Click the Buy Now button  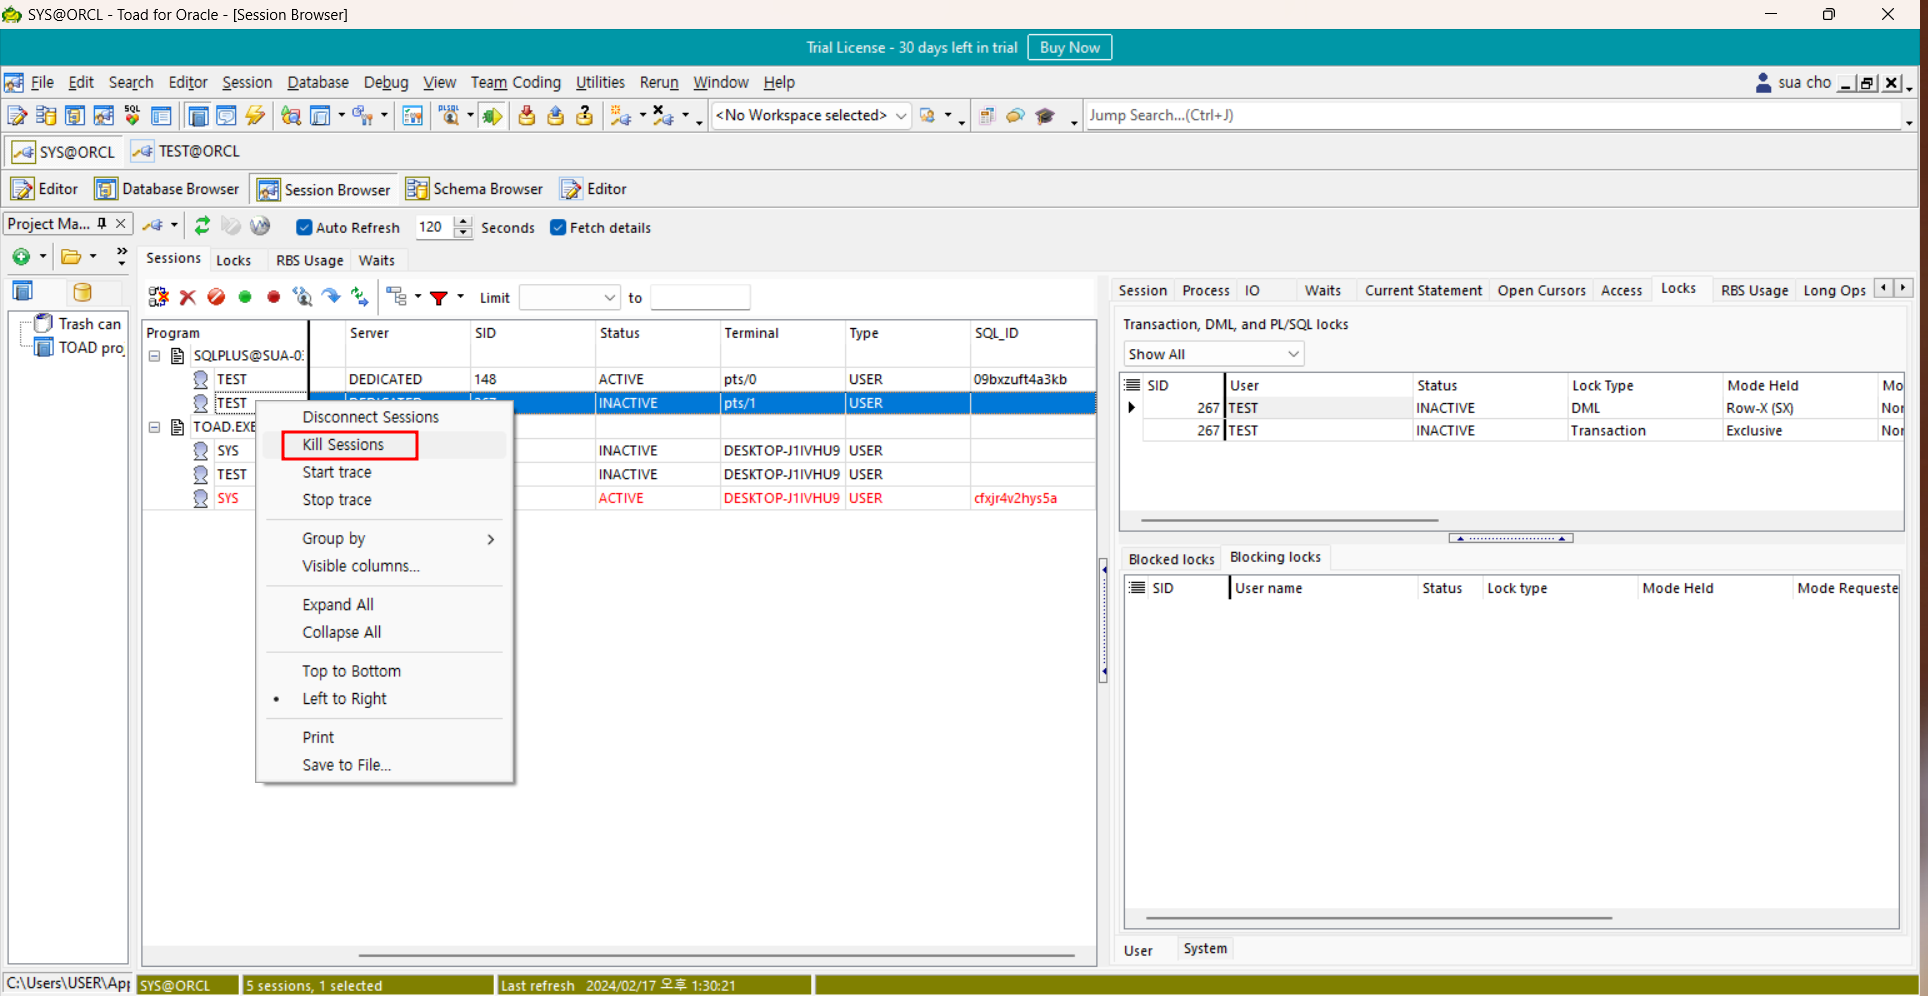[1069, 47]
